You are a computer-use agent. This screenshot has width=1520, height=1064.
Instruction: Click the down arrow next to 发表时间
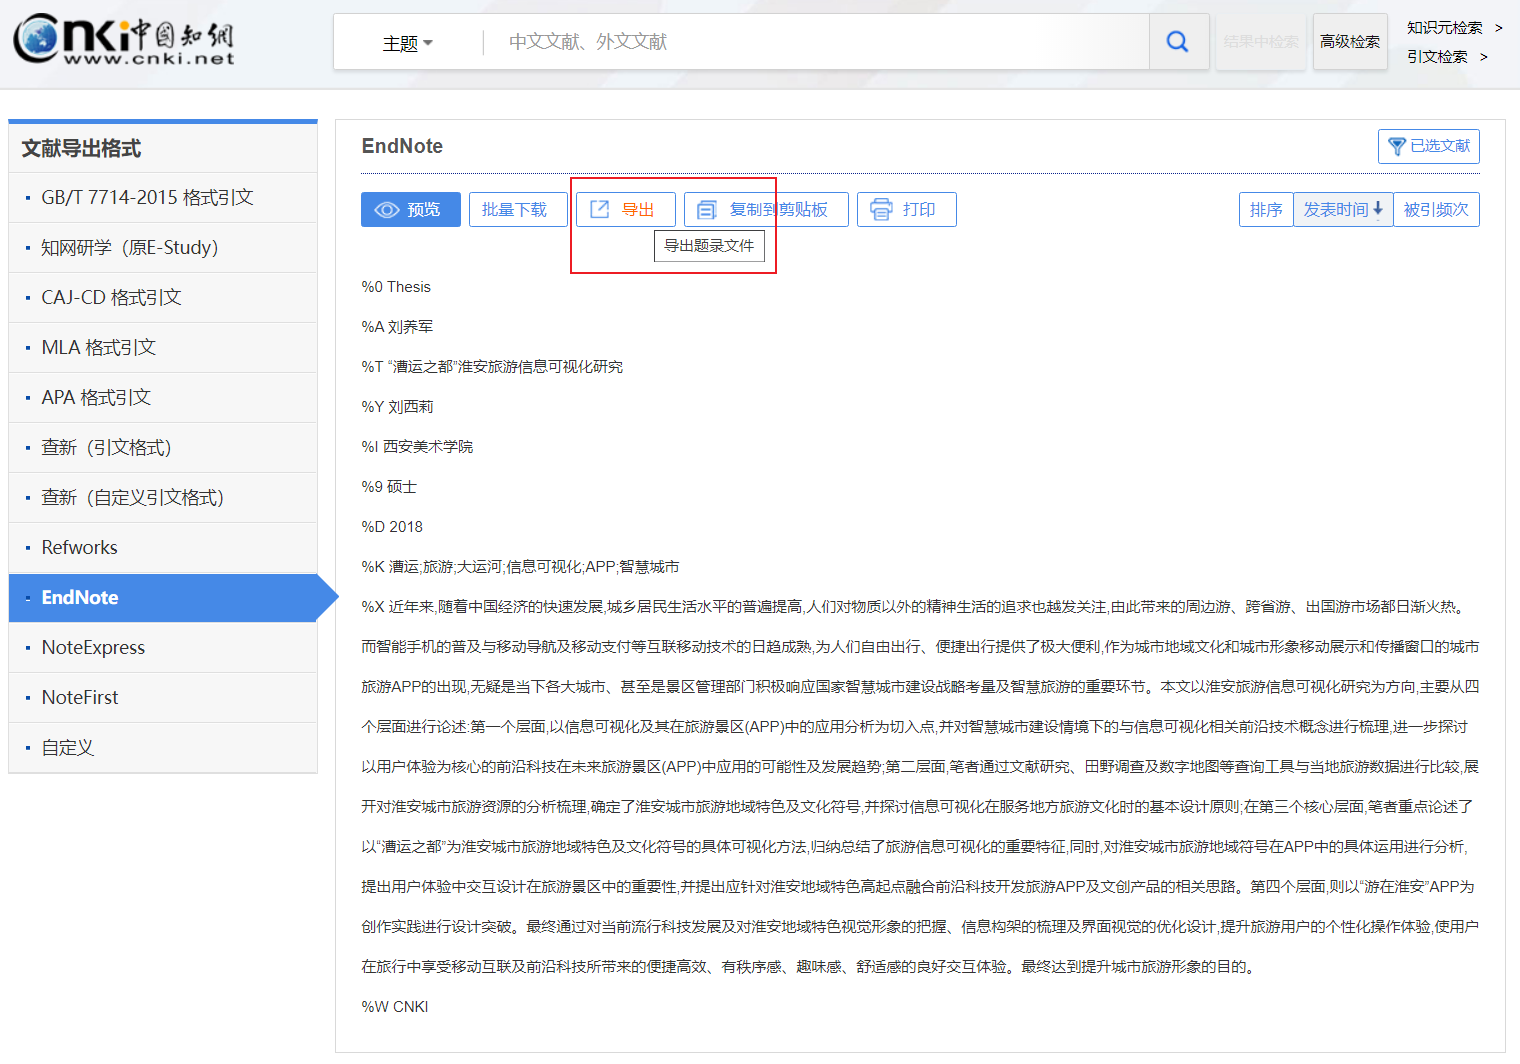(1378, 209)
